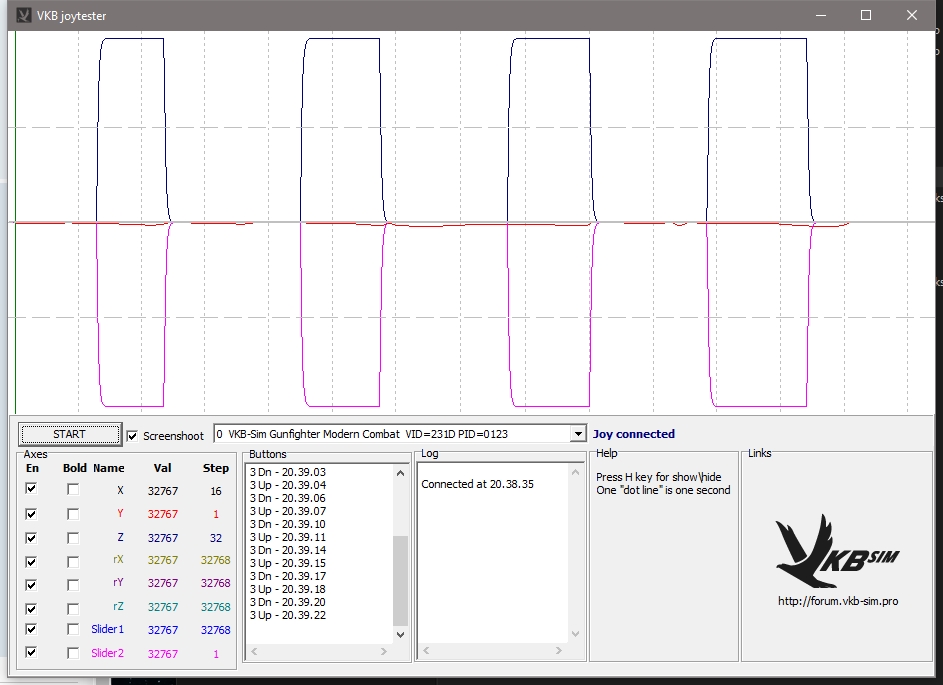Click Buttons list vertical scrollbar thumb
The width and height of the screenshot is (943, 685).
click(x=401, y=580)
